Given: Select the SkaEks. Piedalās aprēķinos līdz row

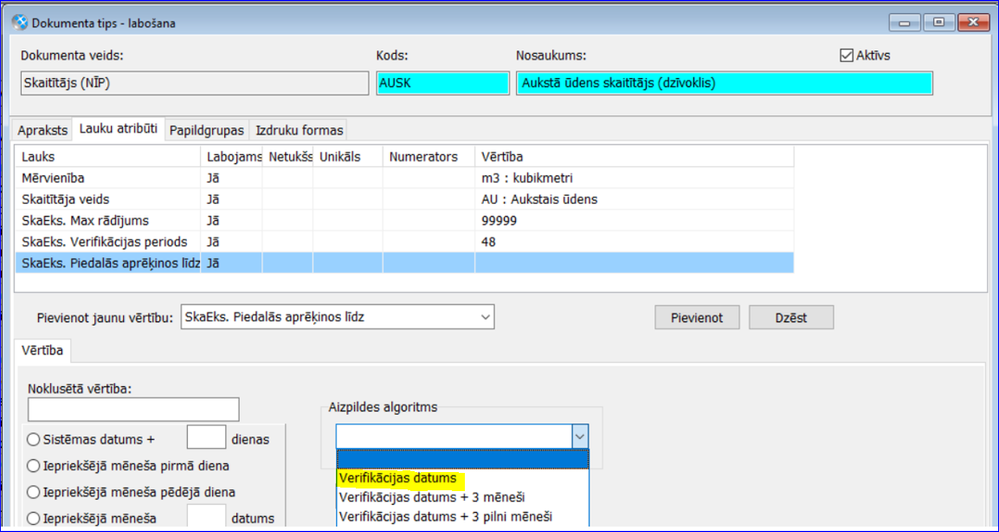Looking at the screenshot, I should pos(405,262).
